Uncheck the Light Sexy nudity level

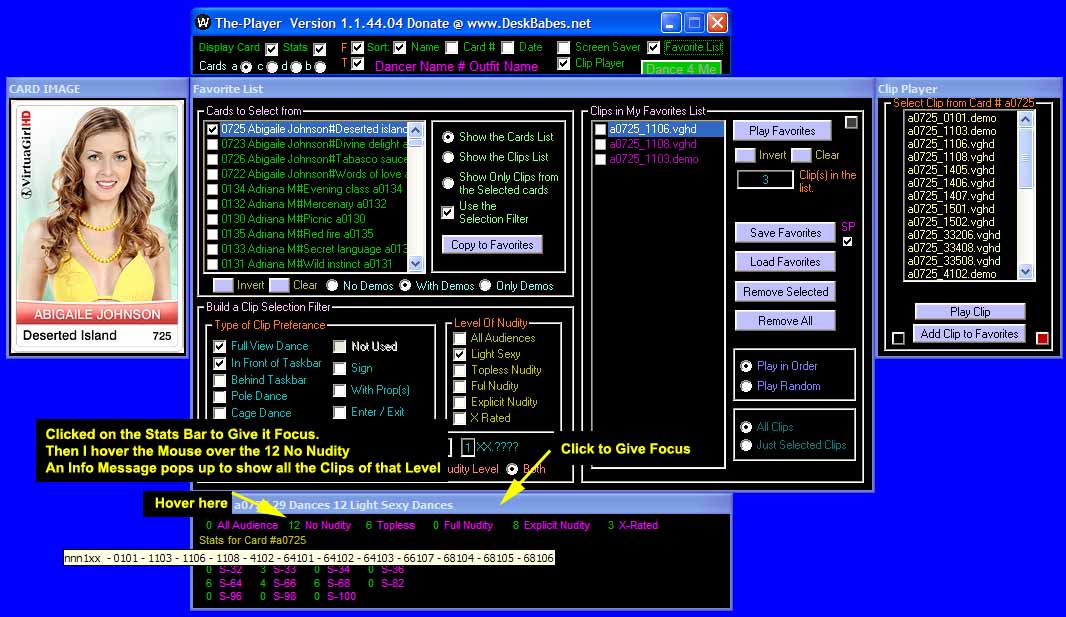(460, 354)
